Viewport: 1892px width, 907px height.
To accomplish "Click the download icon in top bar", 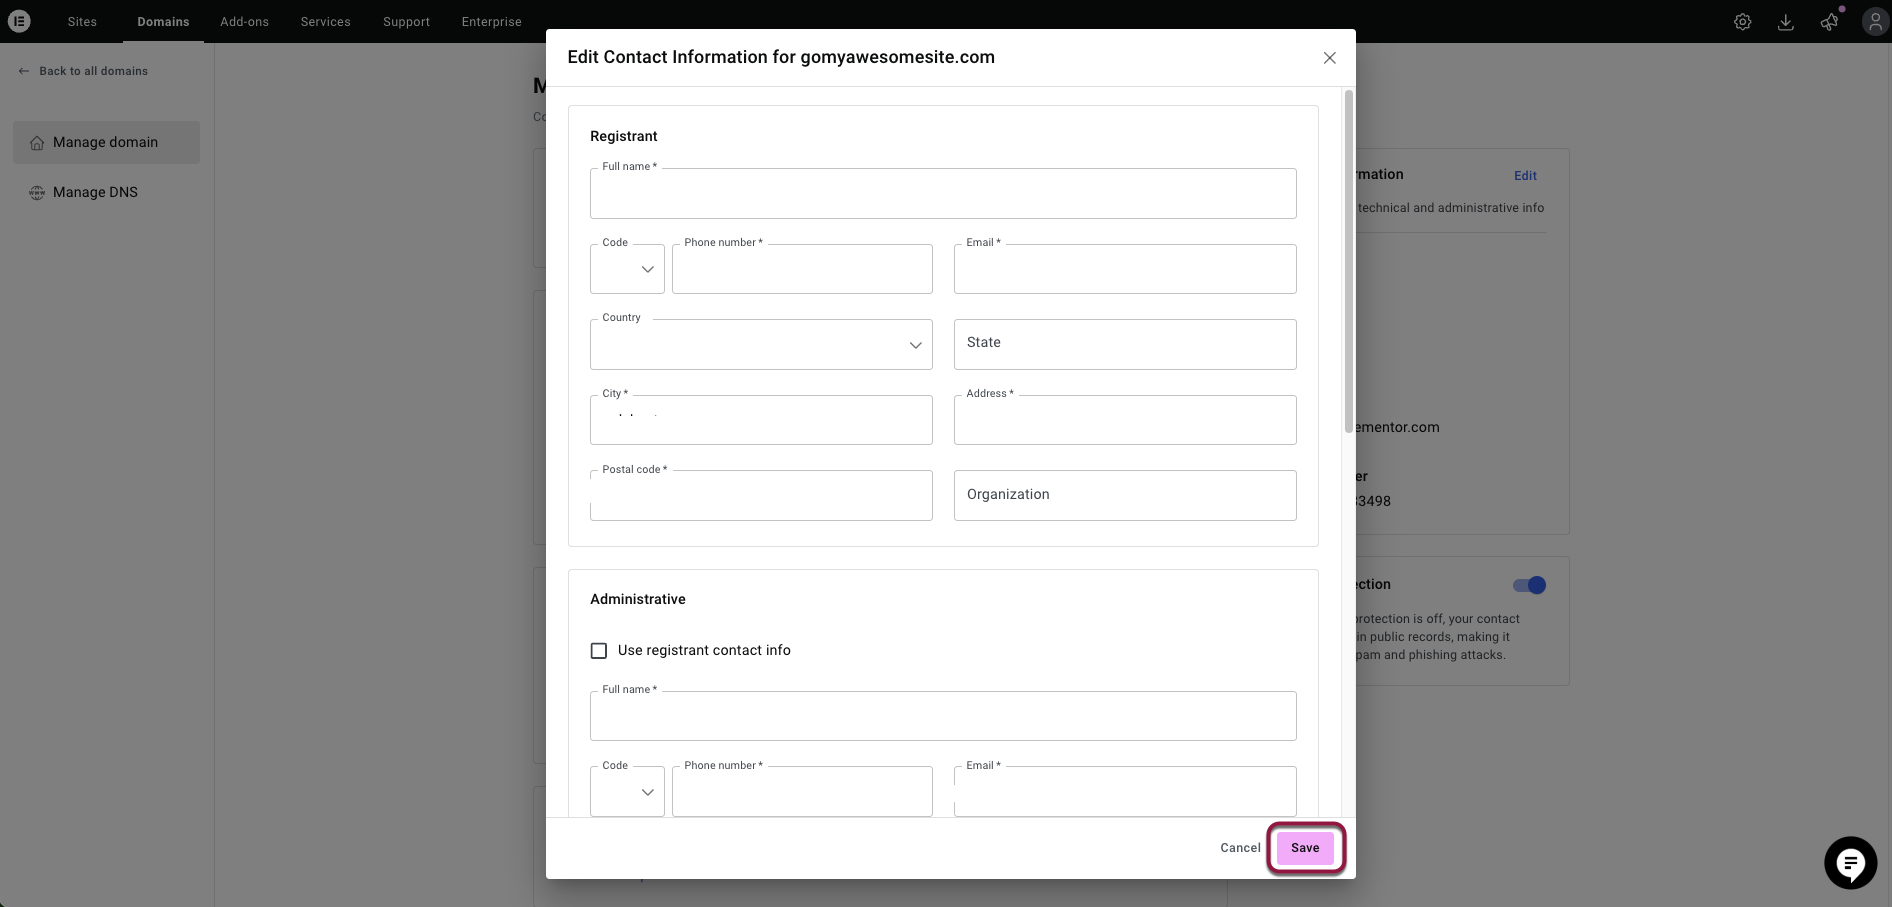I will click(x=1785, y=22).
